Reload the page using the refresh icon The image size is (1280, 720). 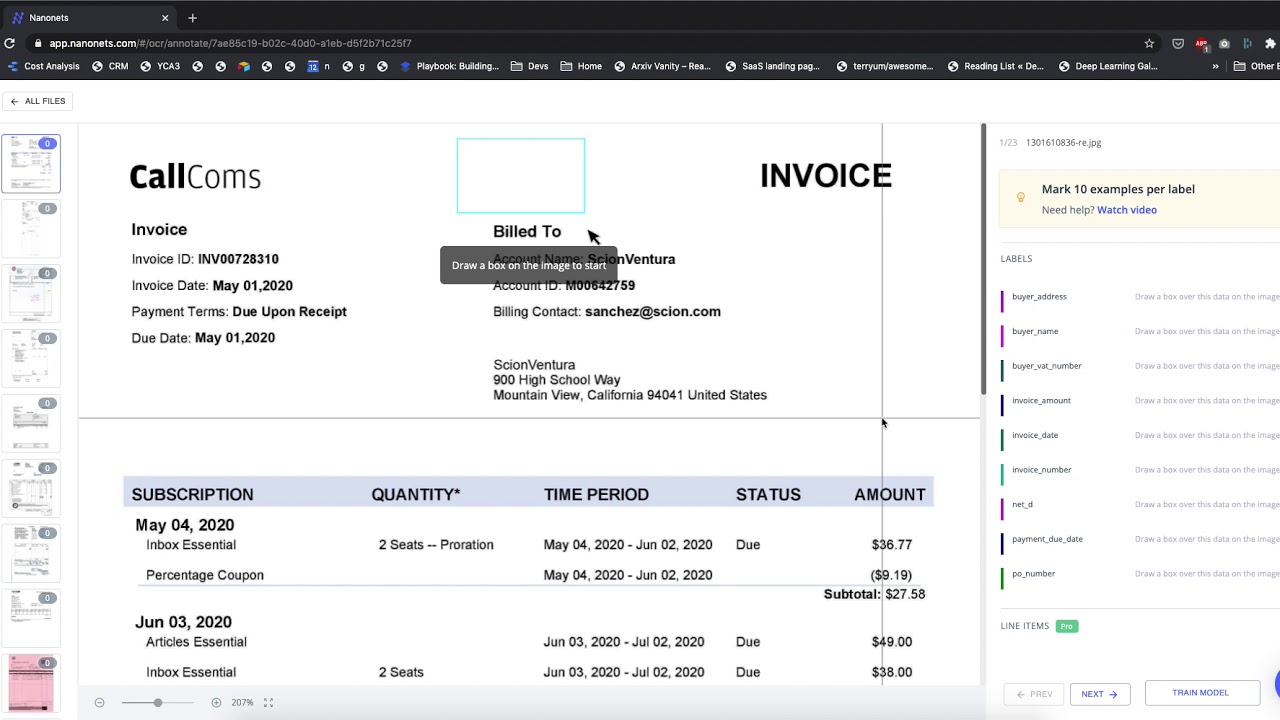[x=9, y=43]
